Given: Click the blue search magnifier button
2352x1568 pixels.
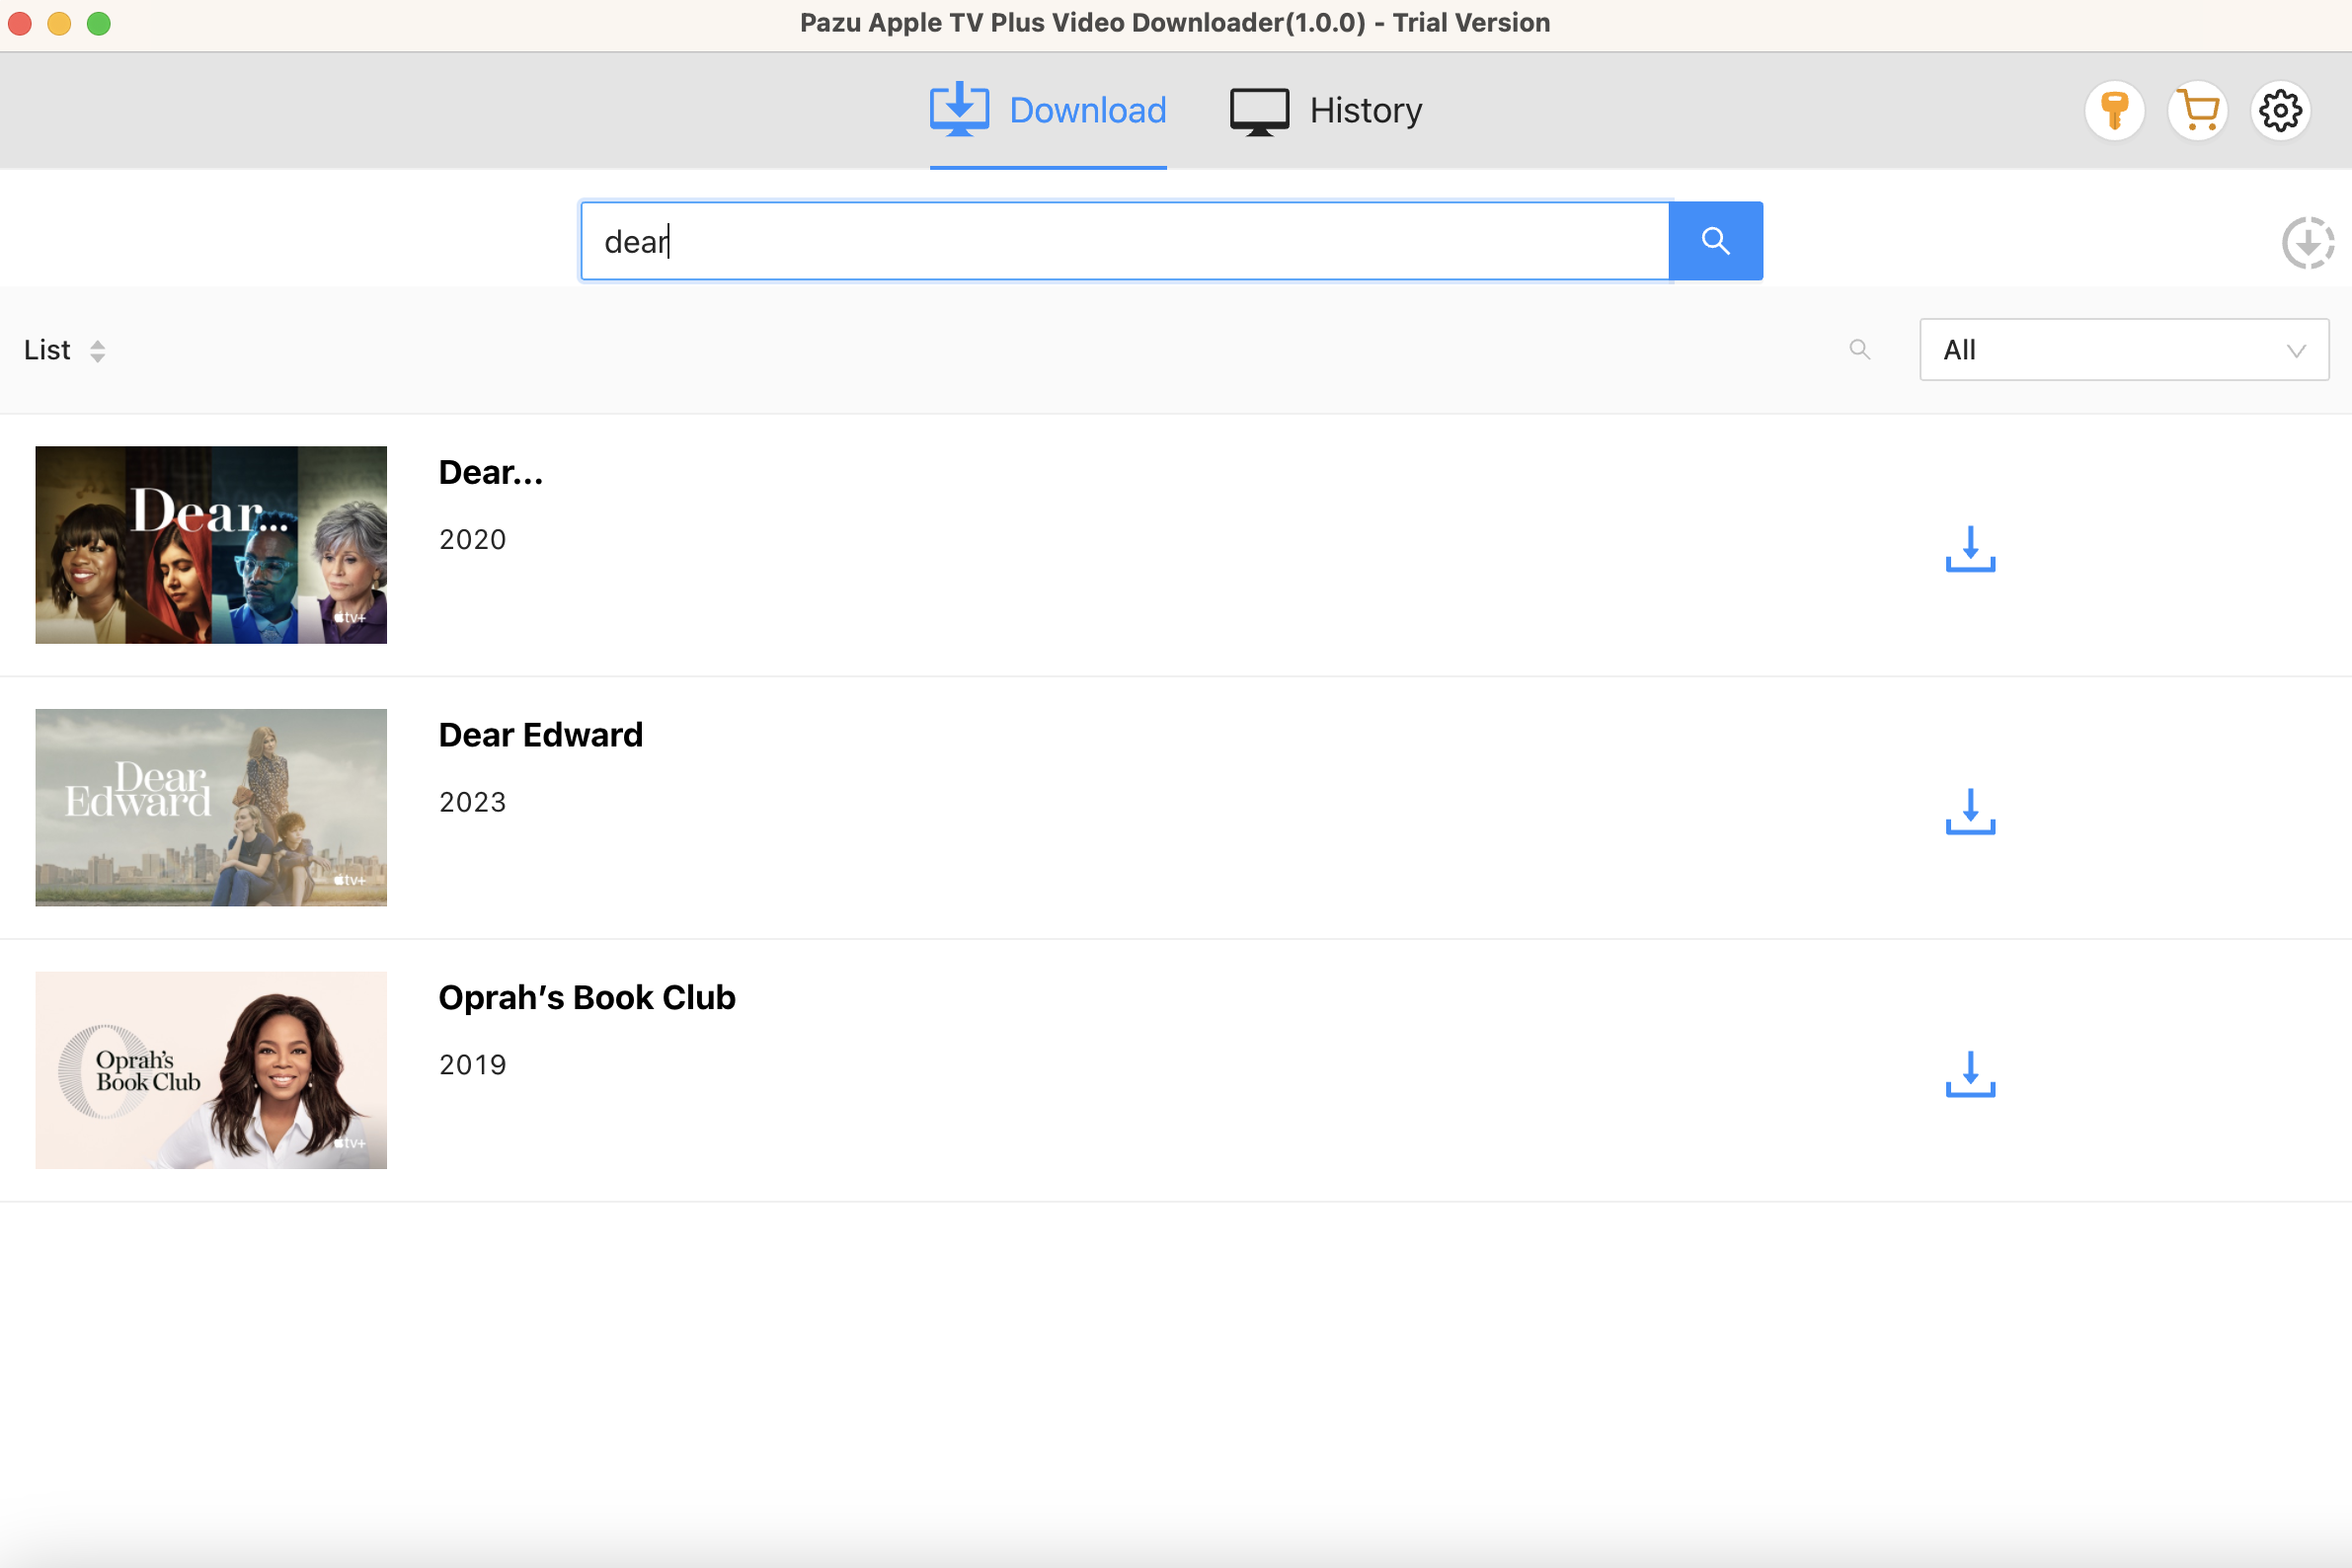Looking at the screenshot, I should click(1715, 241).
